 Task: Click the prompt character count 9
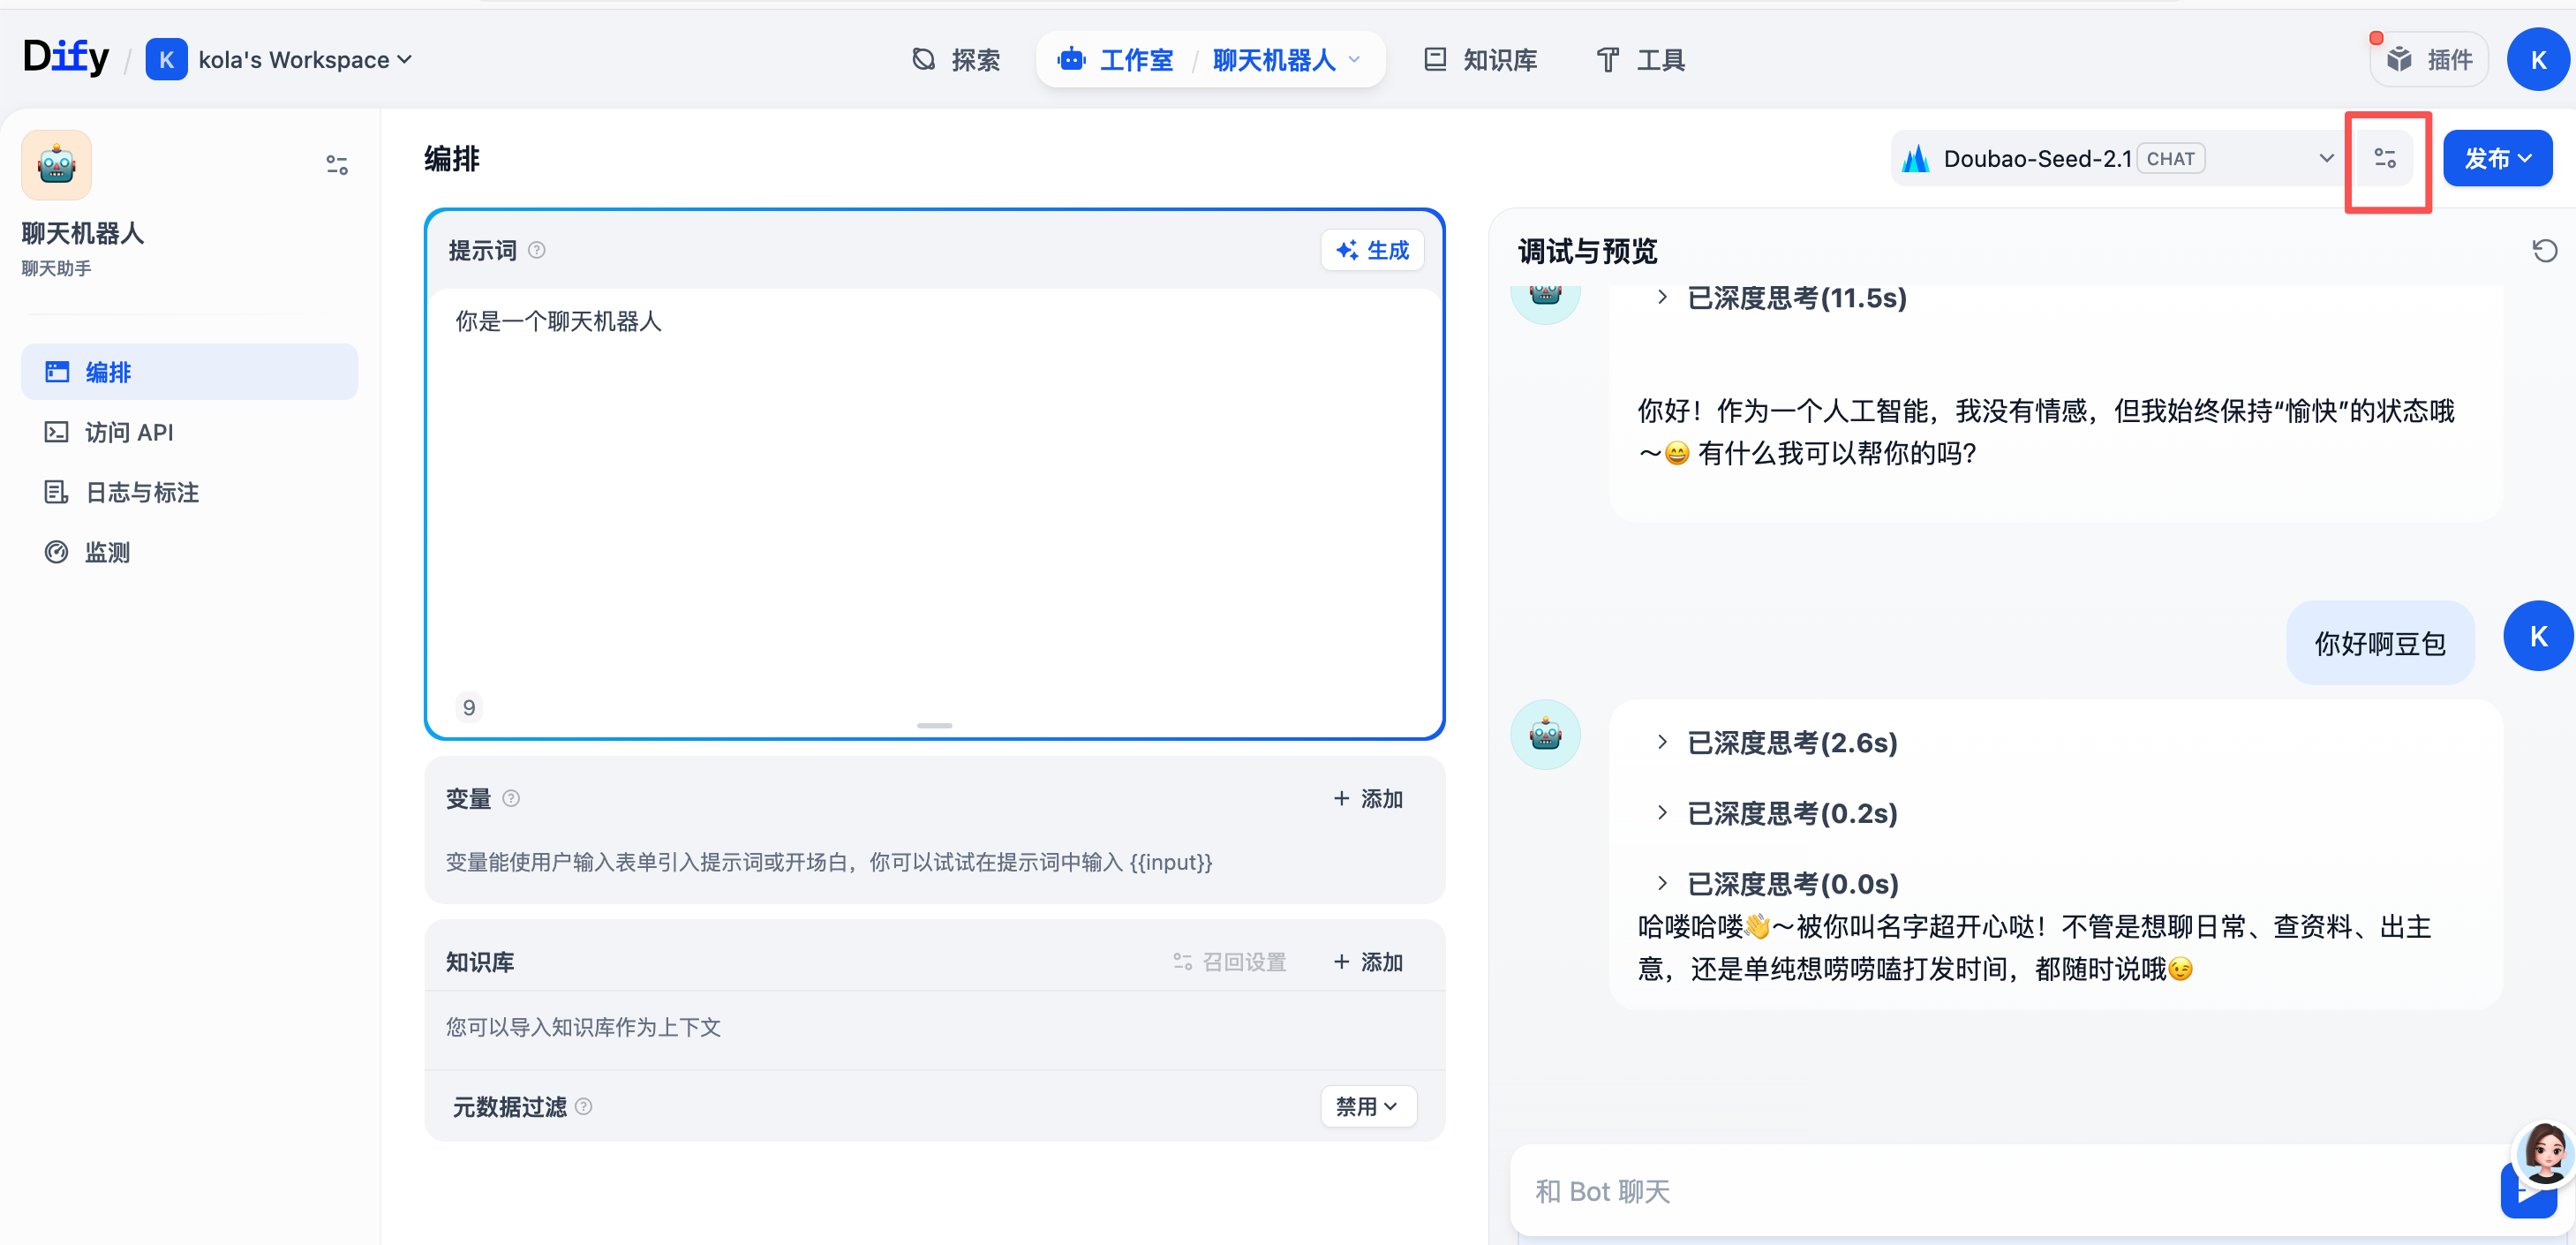coord(469,708)
